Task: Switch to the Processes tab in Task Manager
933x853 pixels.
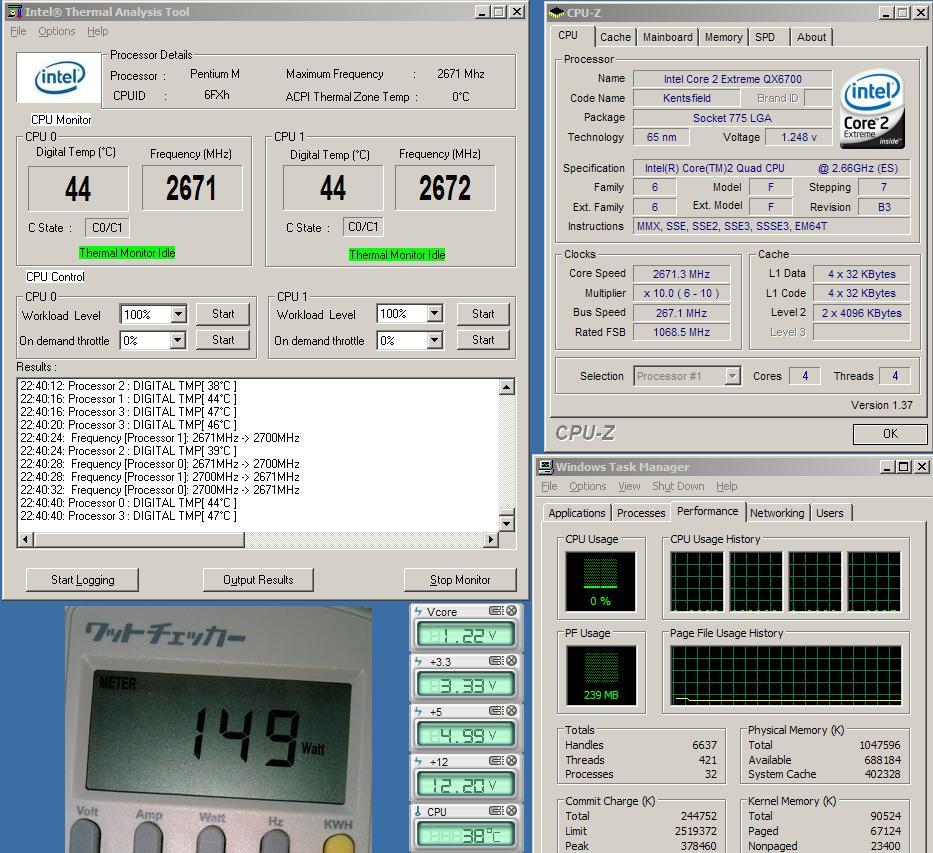Action: tap(641, 513)
